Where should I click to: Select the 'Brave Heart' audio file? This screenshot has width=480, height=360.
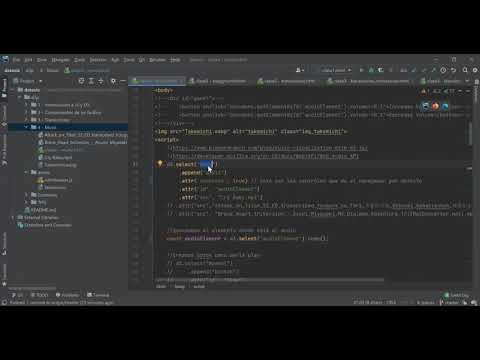83,142
